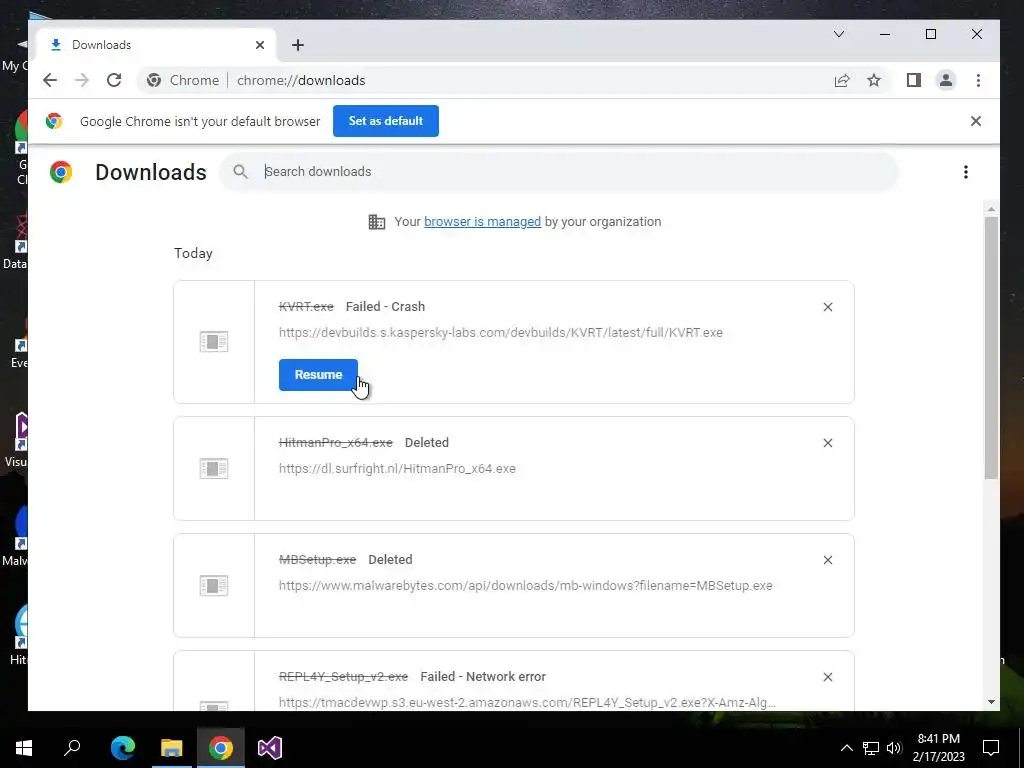Click the HitmanPro_x64.exe file name
Image resolution: width=1024 pixels, height=768 pixels.
coord(336,442)
